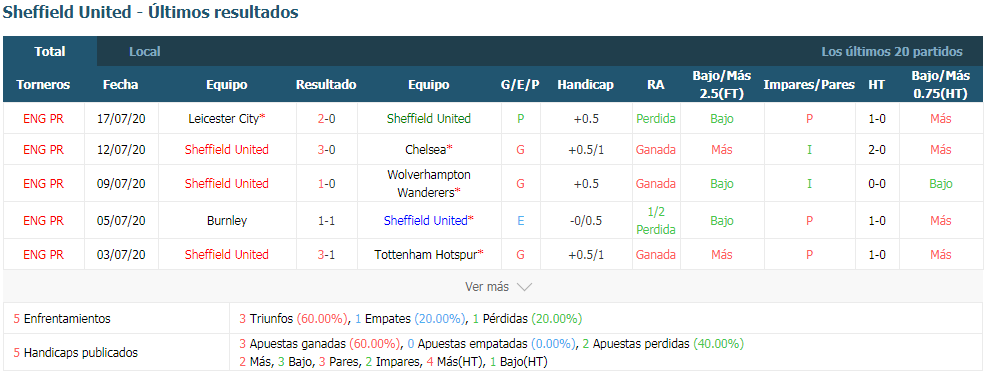Click the blue Sheffield United link in Burnley row
Screen dimensions: 986x374
426,221
